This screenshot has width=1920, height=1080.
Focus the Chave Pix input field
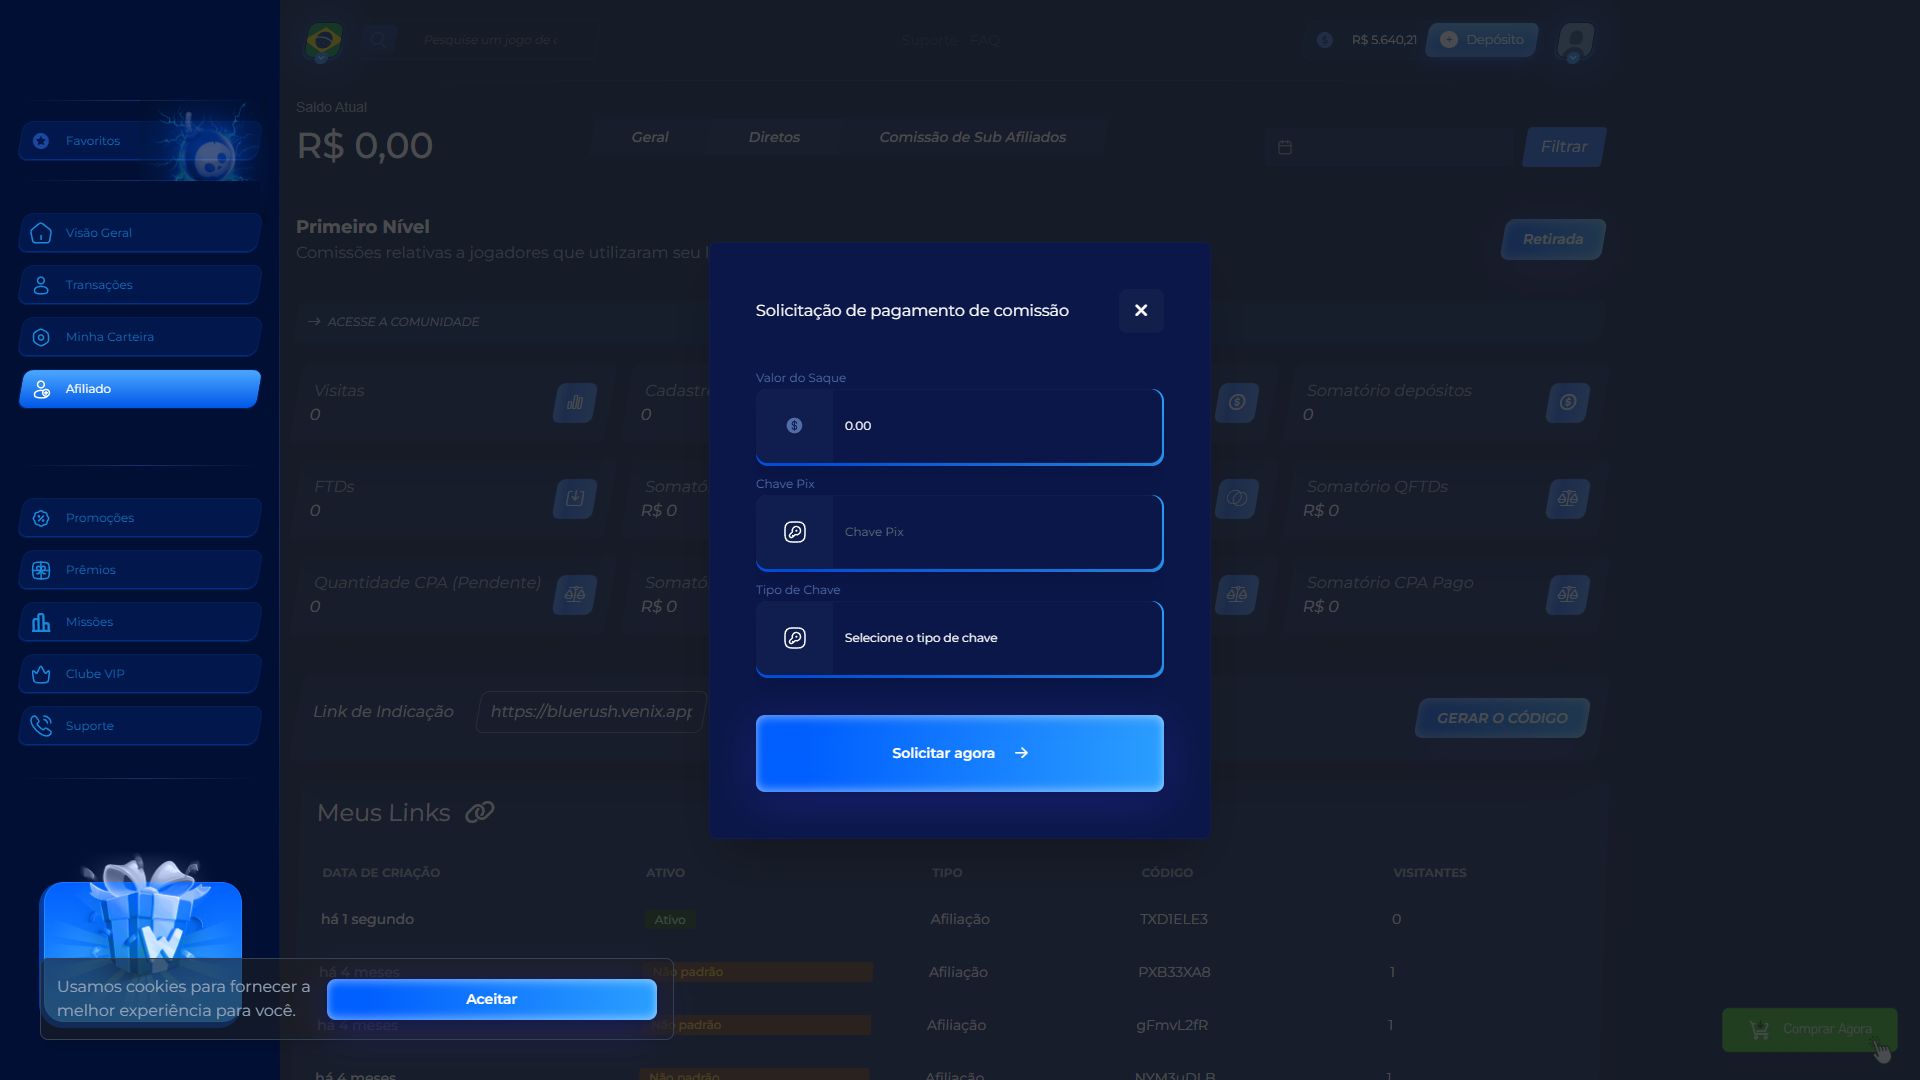coord(996,532)
